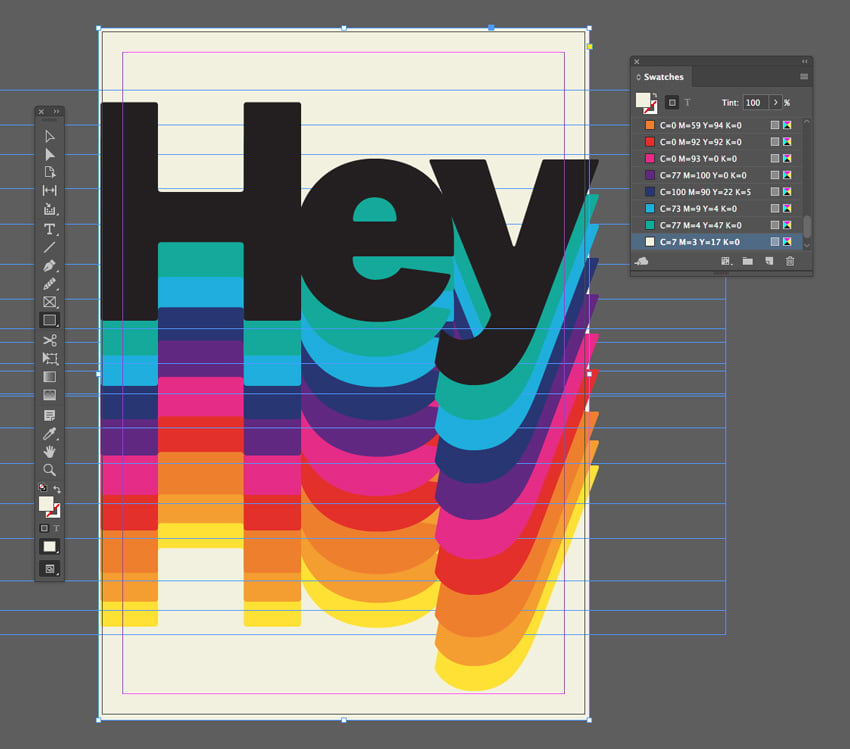Viewport: 850px width, 749px height.
Task: Reset to default fill and stroke in toolbox
Action: [42, 487]
